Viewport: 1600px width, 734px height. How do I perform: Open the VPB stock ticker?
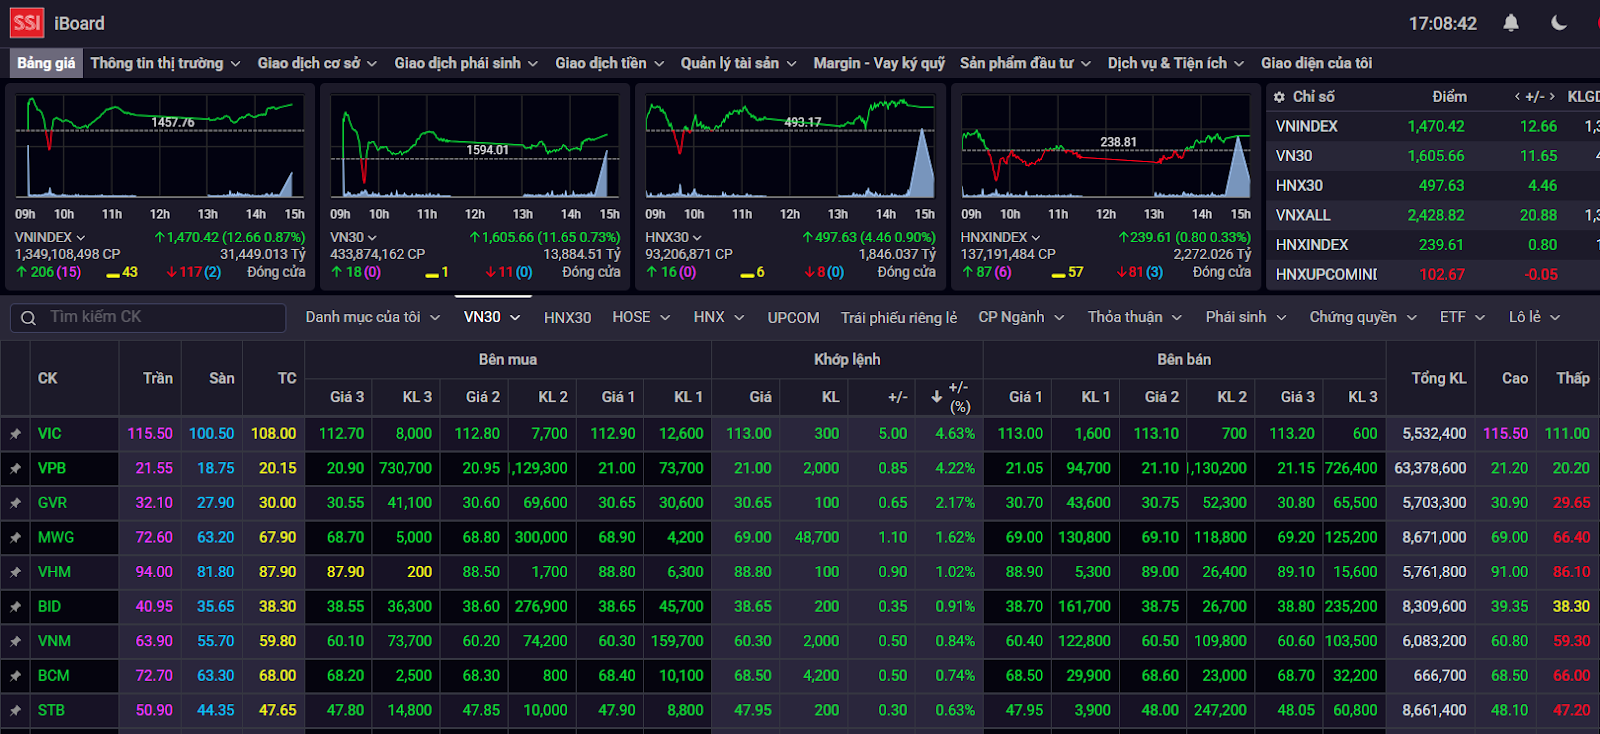point(52,468)
